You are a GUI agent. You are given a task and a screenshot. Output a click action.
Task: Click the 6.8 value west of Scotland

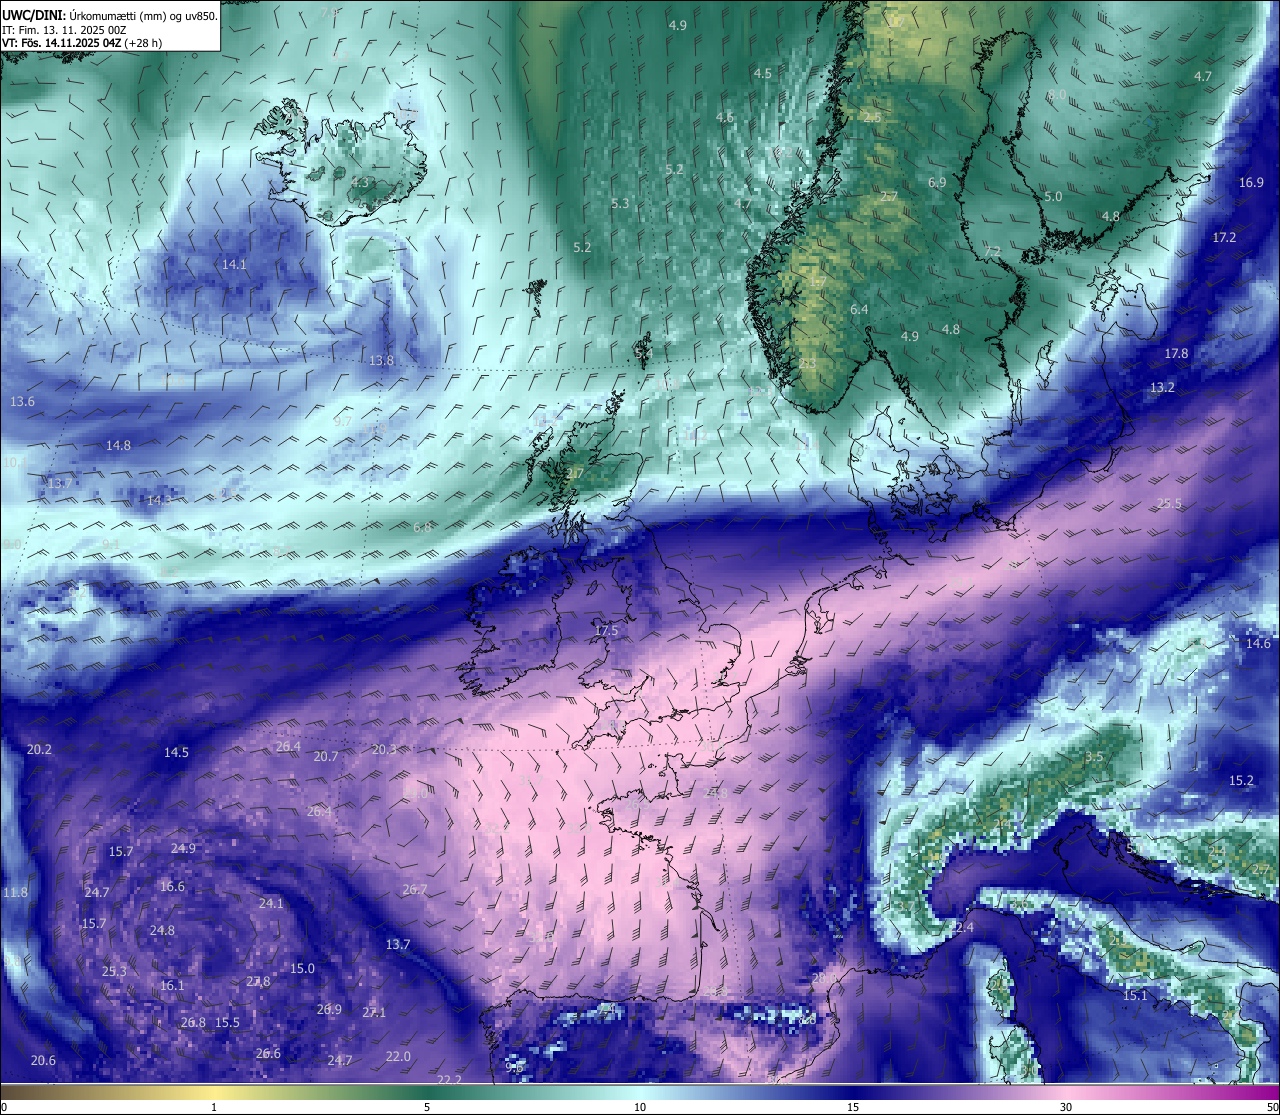click(422, 527)
